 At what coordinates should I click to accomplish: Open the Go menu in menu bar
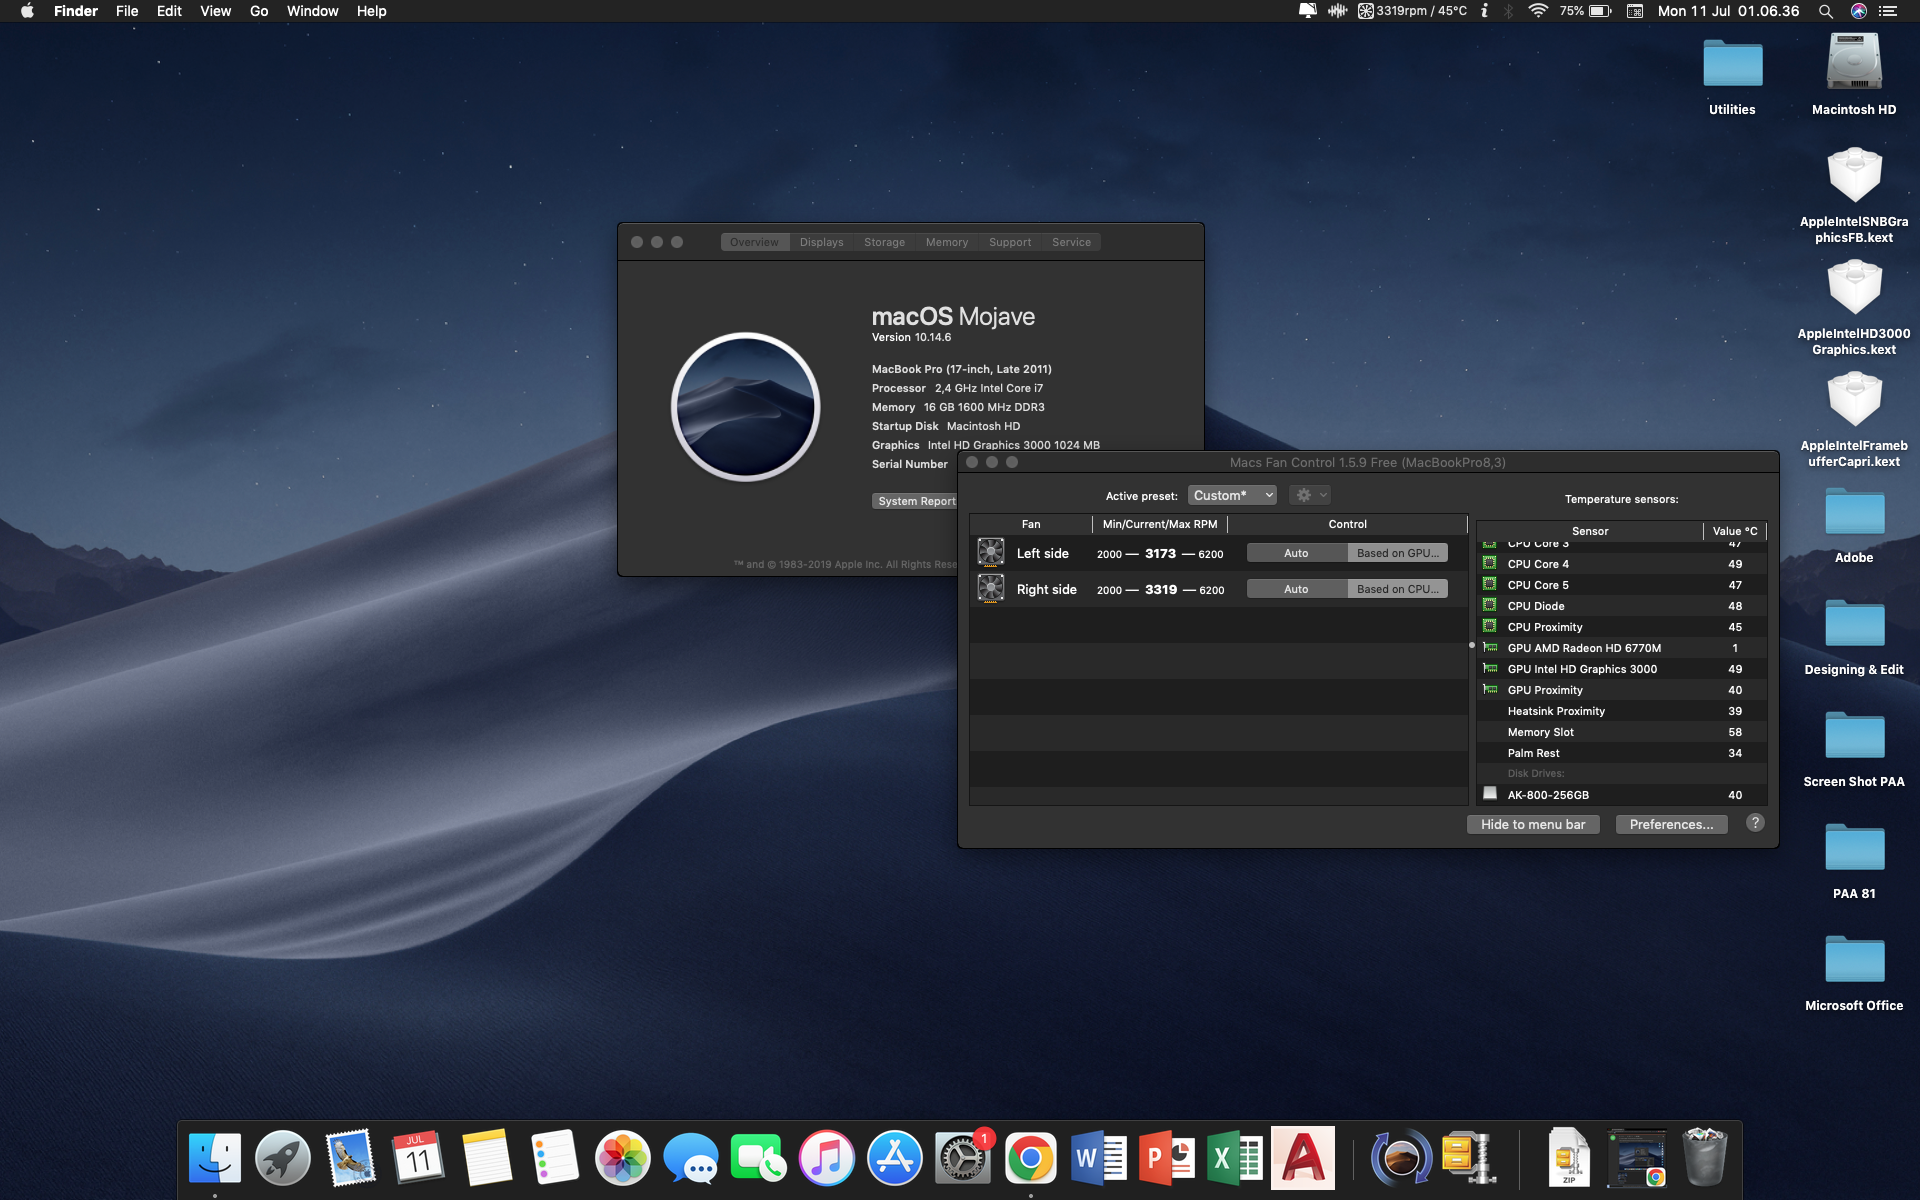coord(259,11)
